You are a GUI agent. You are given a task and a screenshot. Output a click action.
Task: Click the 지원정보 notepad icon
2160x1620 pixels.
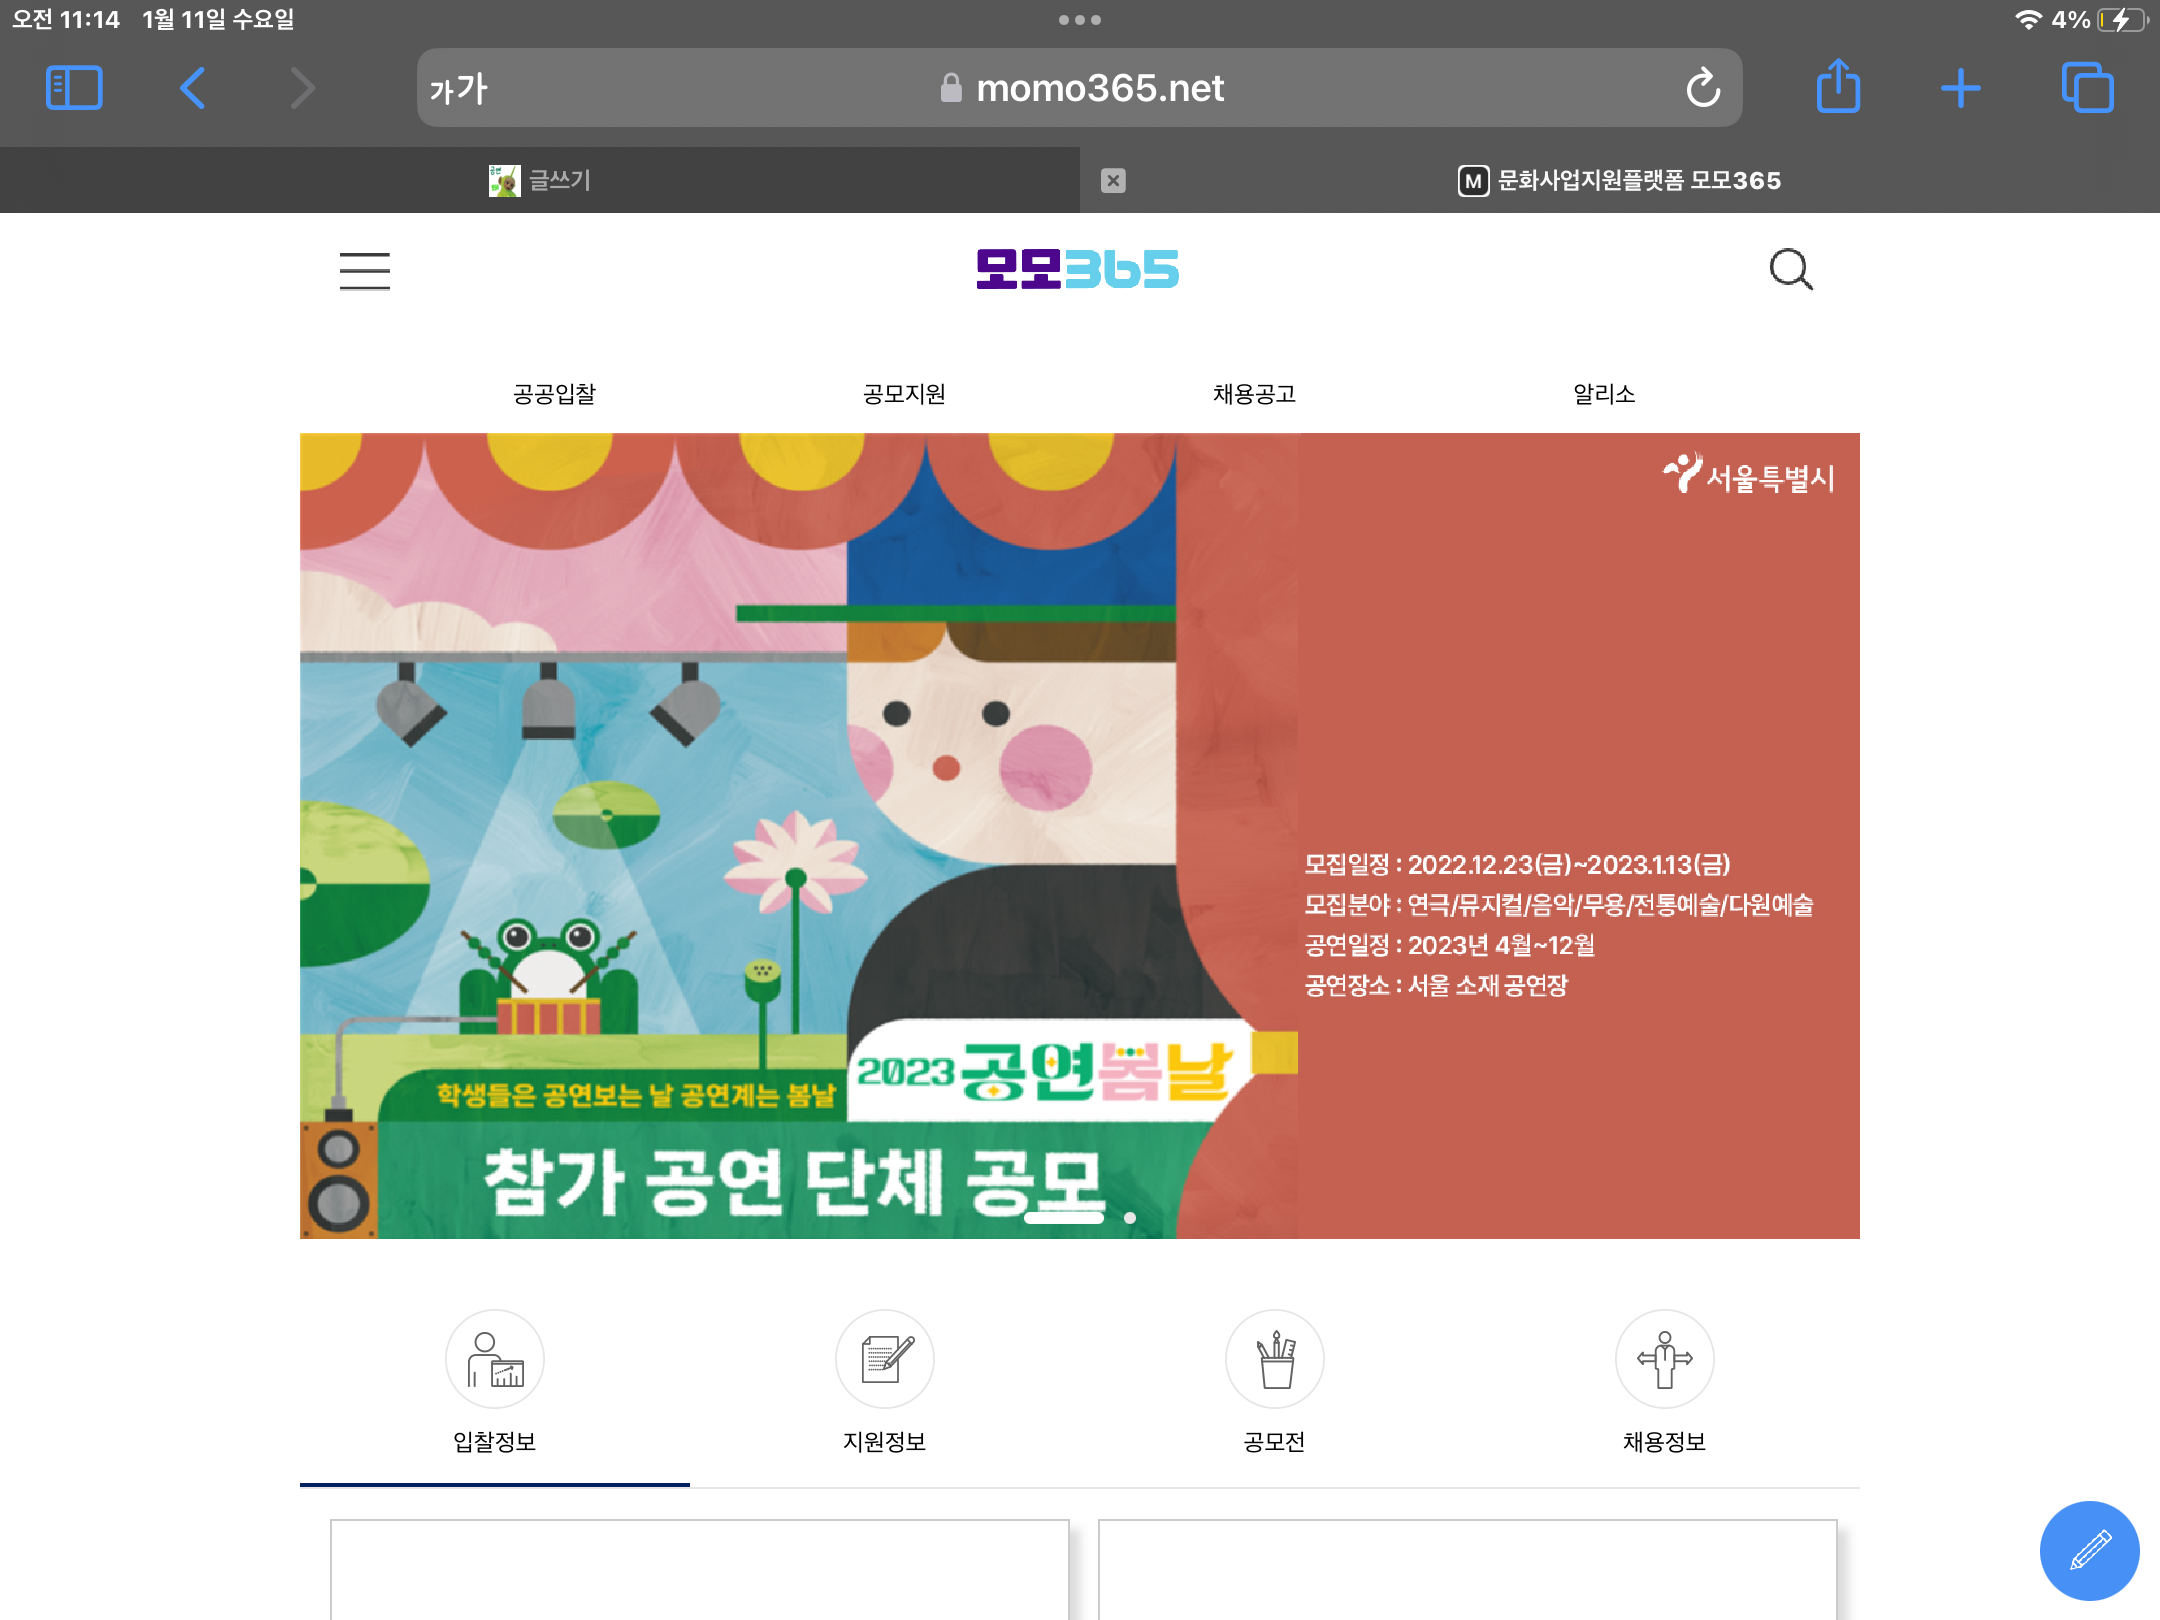click(885, 1360)
